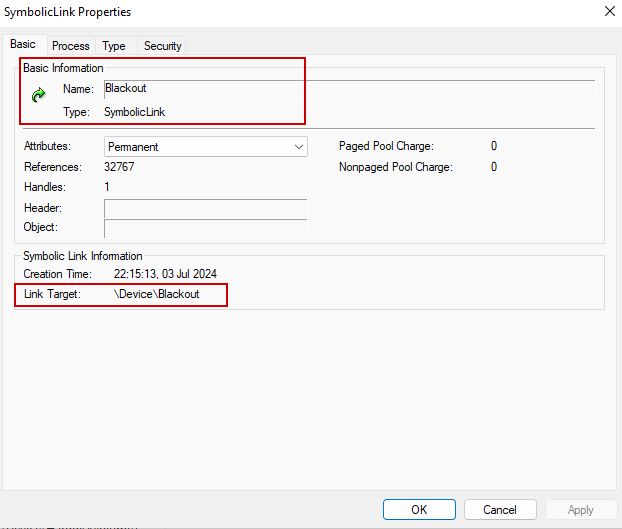
Task: Click the References value 32767
Action: 119,167
